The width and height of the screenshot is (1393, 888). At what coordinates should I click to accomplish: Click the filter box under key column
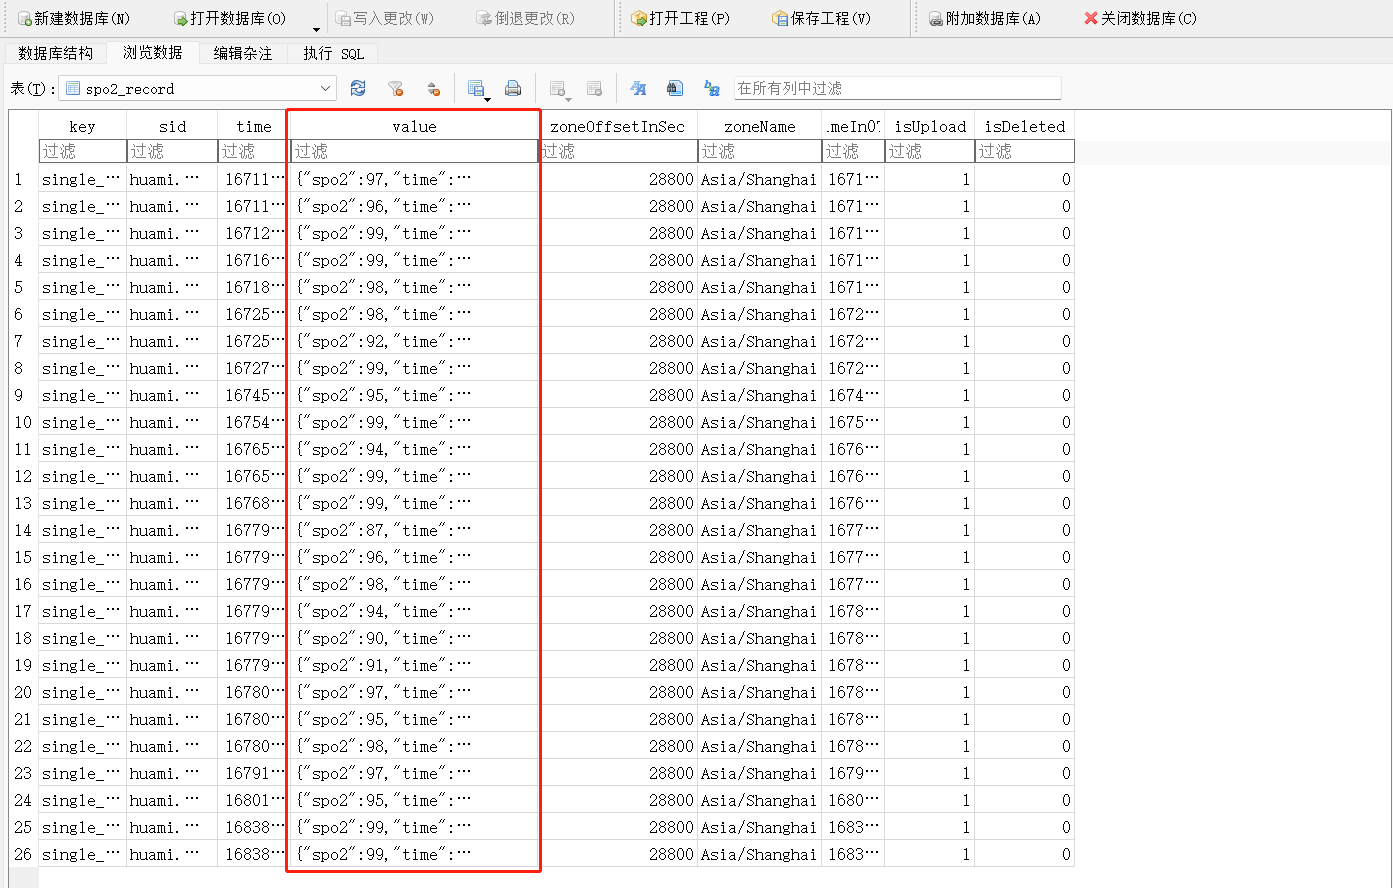coord(83,151)
